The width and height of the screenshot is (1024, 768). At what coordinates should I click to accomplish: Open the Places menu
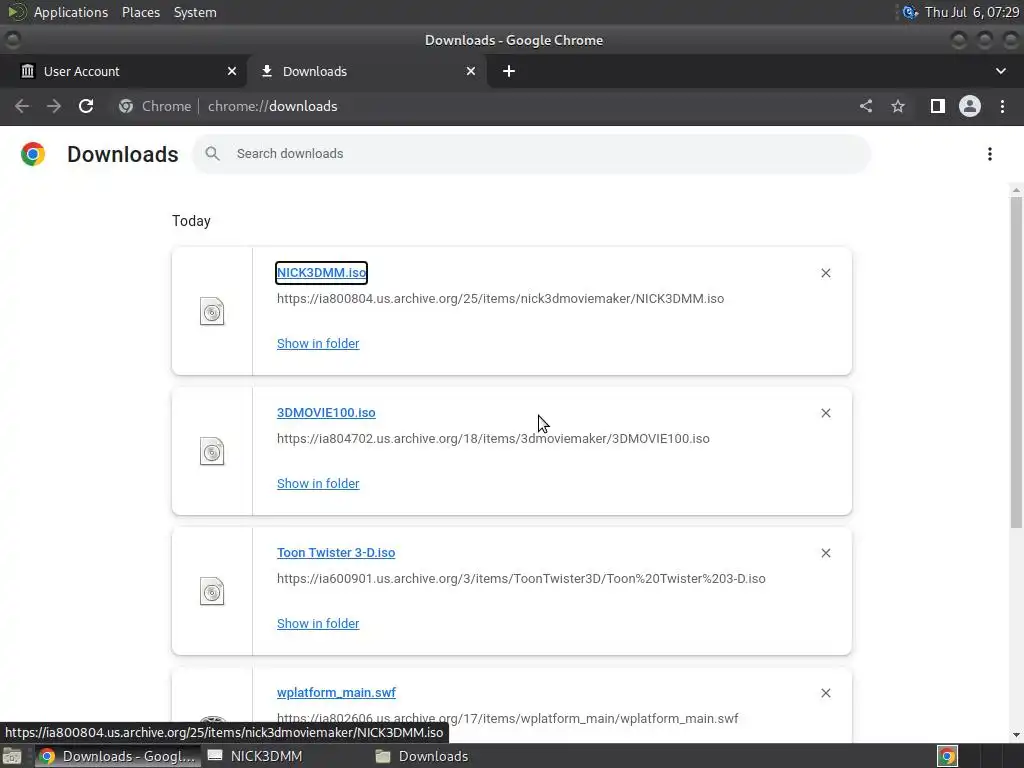141,12
